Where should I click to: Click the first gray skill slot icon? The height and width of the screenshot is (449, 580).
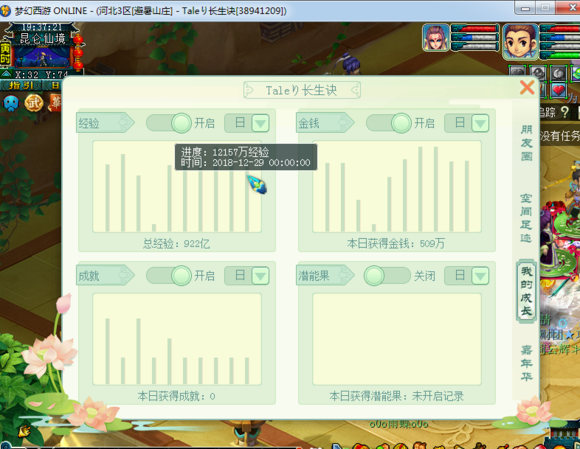click(517, 73)
